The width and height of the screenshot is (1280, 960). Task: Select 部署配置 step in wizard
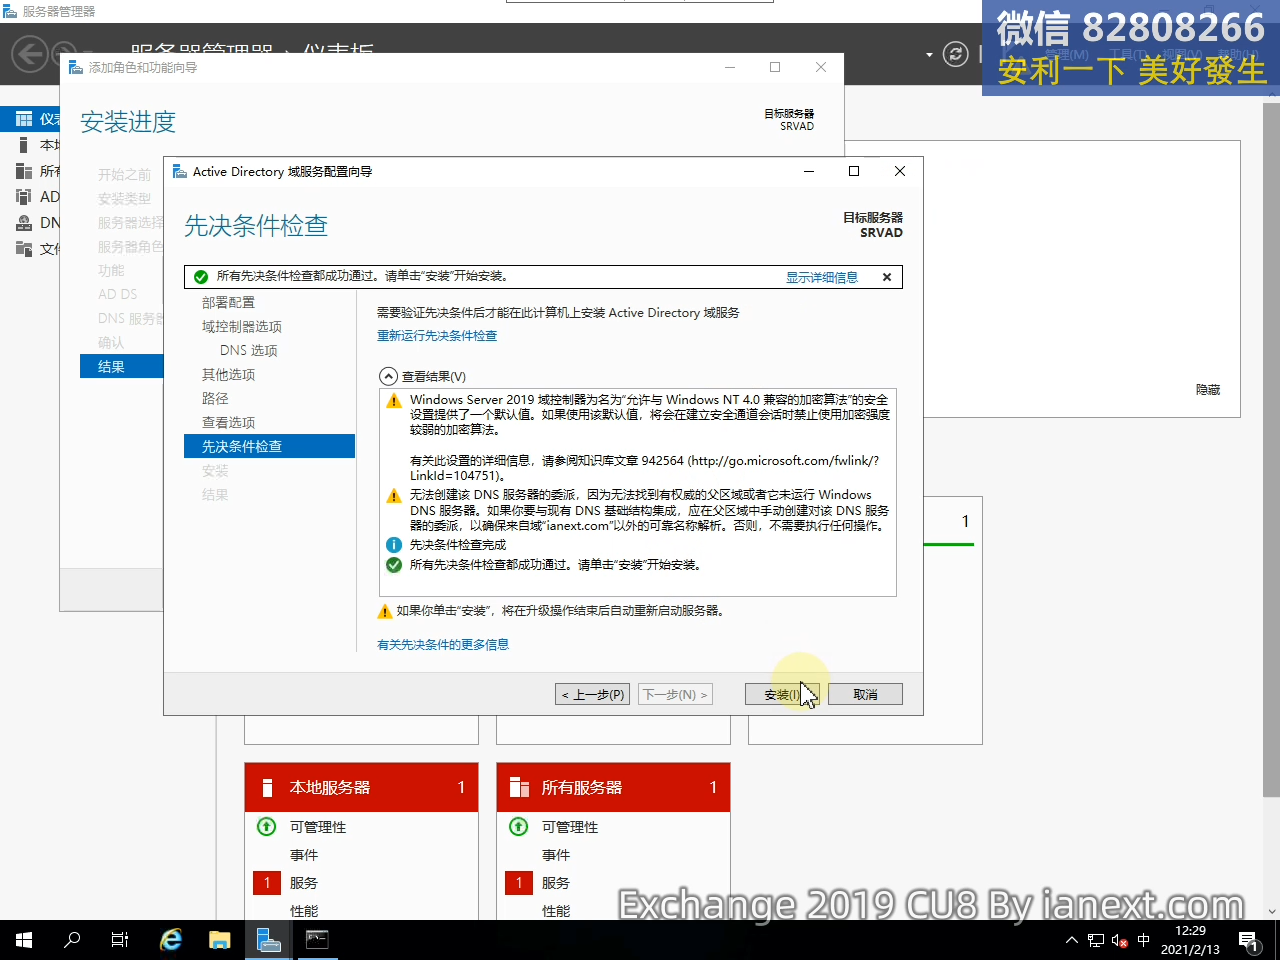point(229,302)
